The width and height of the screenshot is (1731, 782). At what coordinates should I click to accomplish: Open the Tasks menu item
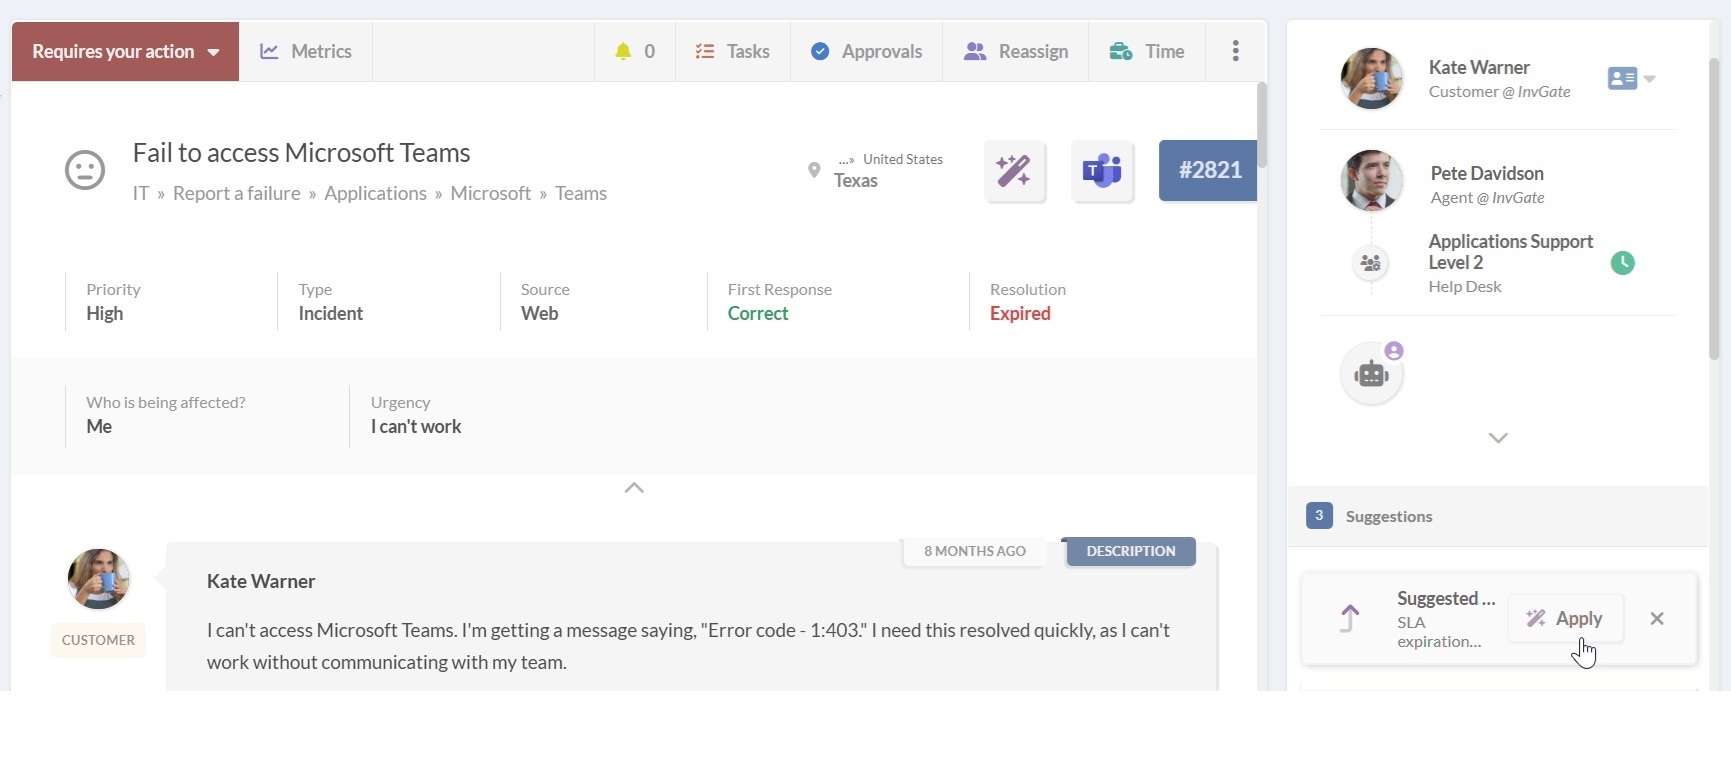click(733, 51)
